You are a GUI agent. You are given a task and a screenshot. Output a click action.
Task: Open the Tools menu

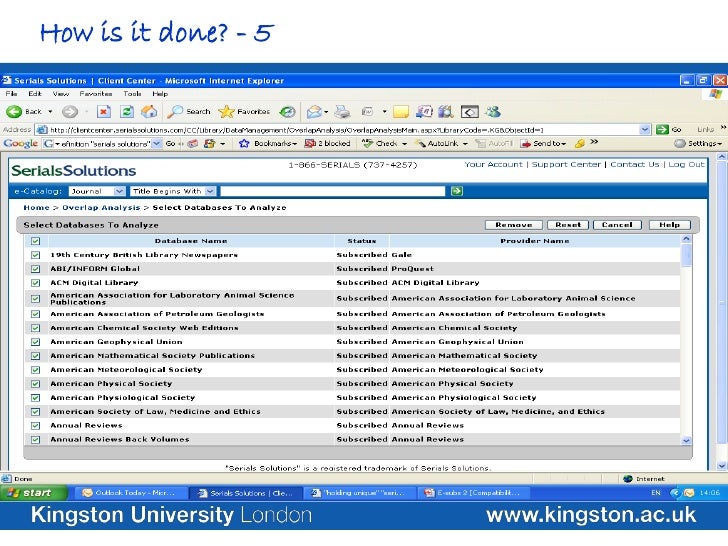[x=132, y=93]
